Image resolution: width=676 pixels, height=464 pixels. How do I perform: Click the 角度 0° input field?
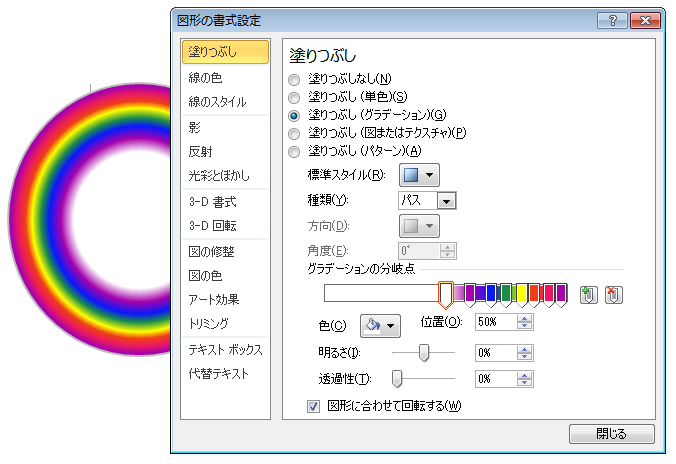[420, 251]
